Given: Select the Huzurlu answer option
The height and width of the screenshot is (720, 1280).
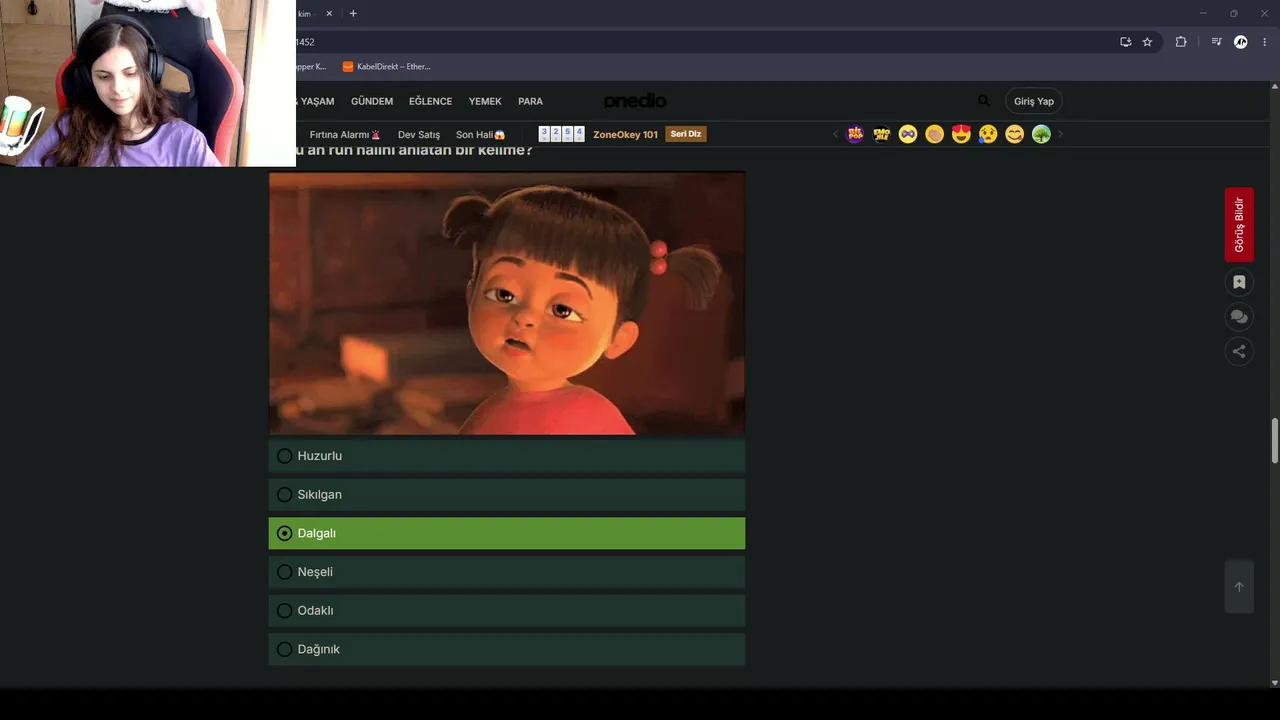Looking at the screenshot, I should pos(507,456).
